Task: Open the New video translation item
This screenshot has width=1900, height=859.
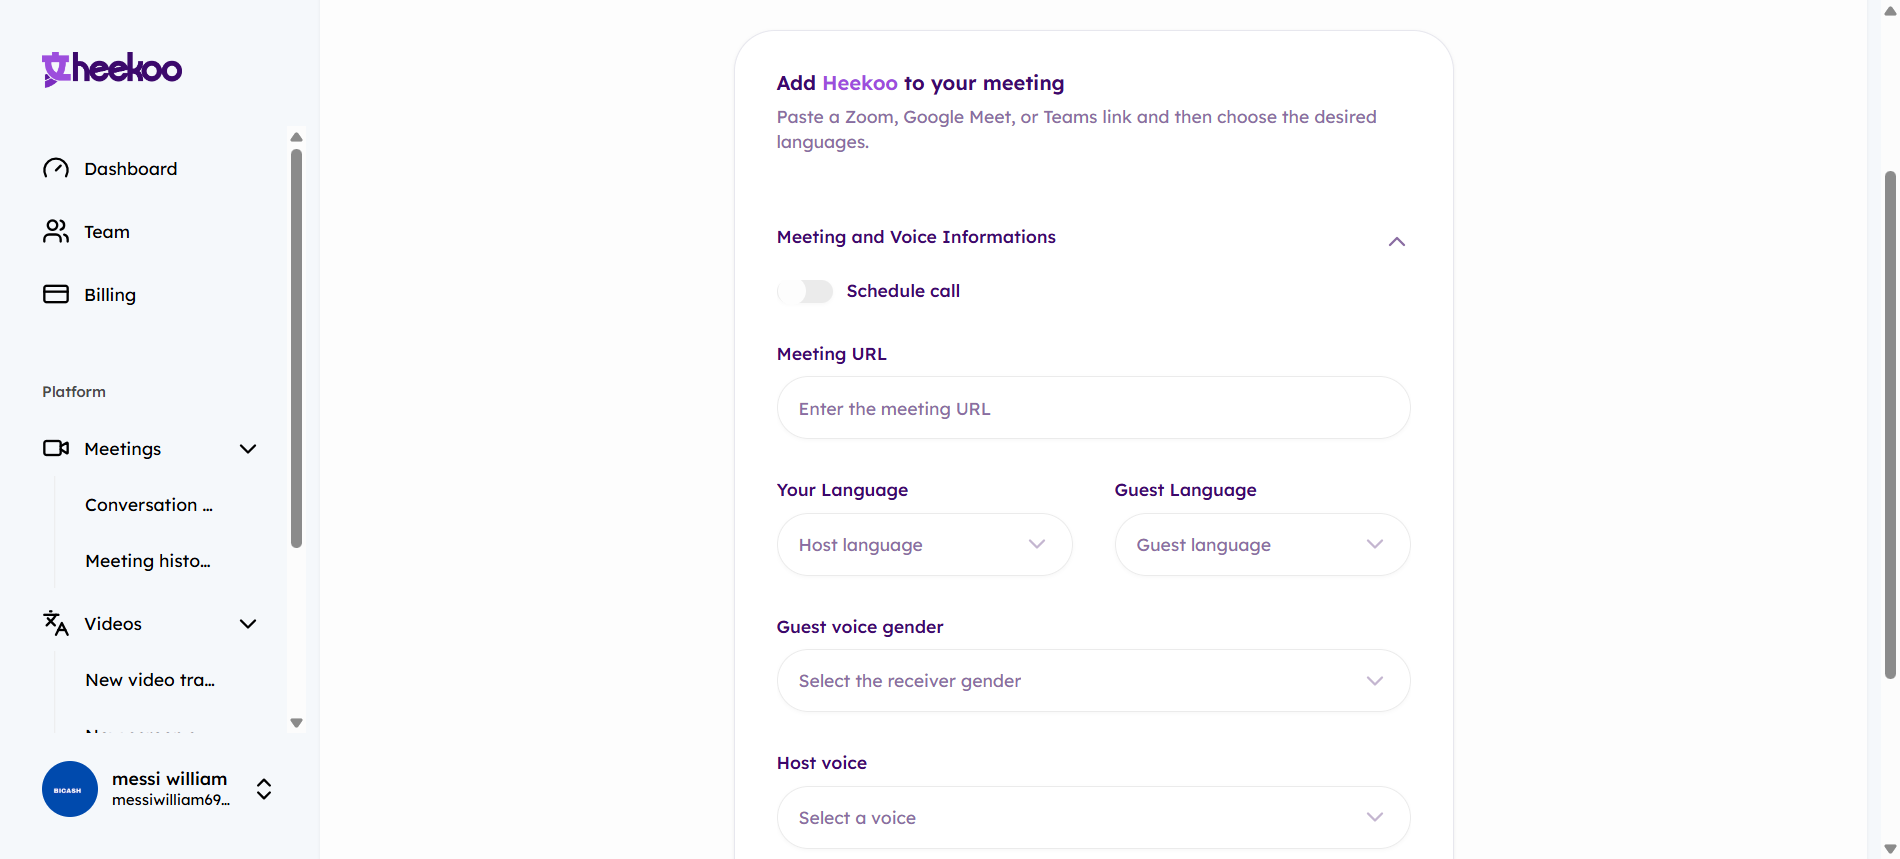Action: [x=150, y=680]
